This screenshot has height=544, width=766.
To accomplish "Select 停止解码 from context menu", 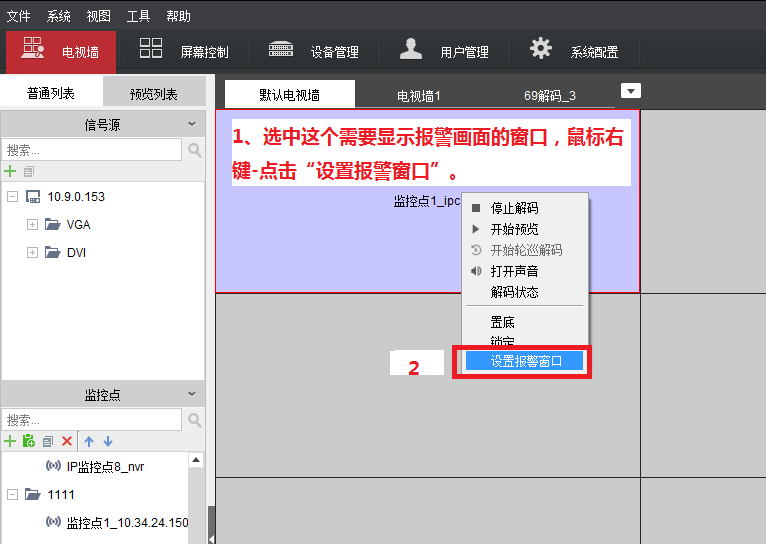I will point(514,208).
